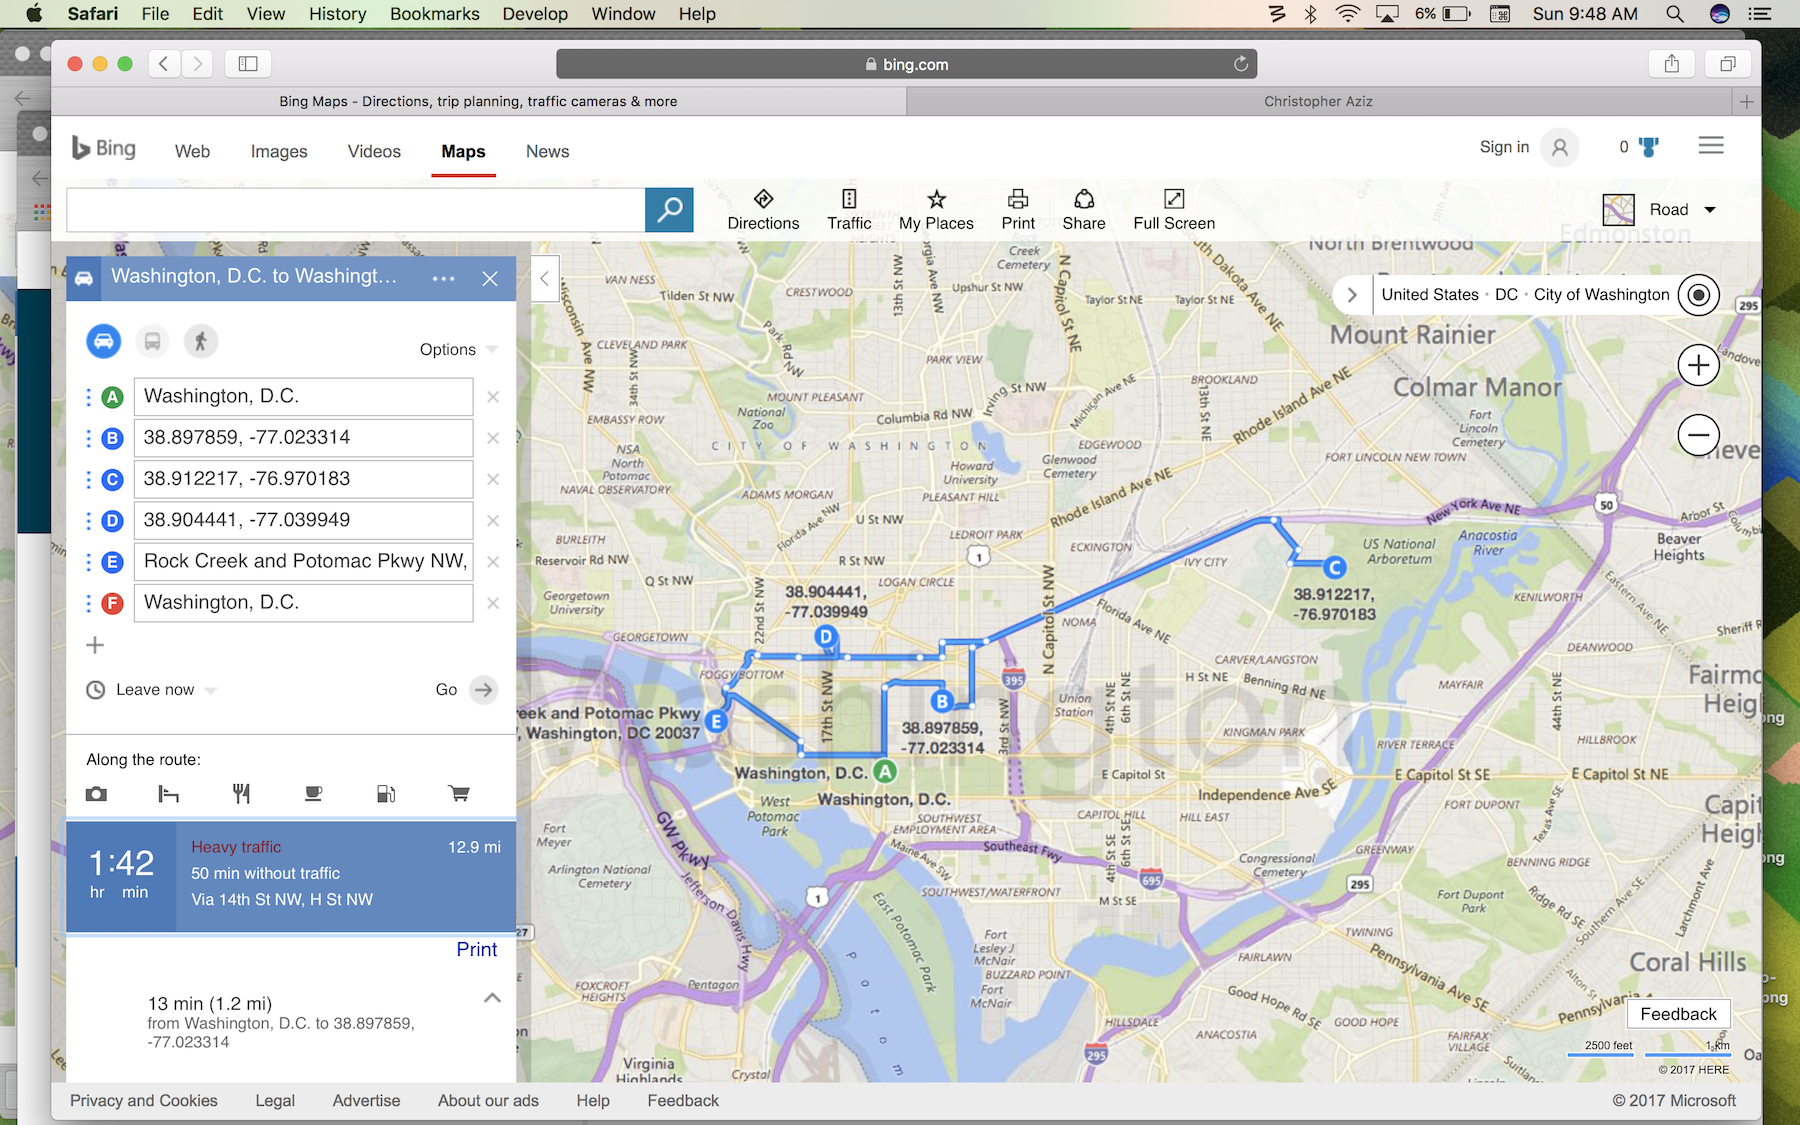
Task: Remove waypoint A Washington, D.C.
Action: tap(493, 397)
